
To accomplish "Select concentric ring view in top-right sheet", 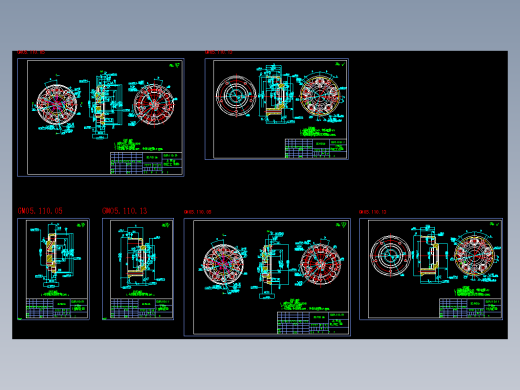I will pyautogui.click(x=236, y=96).
